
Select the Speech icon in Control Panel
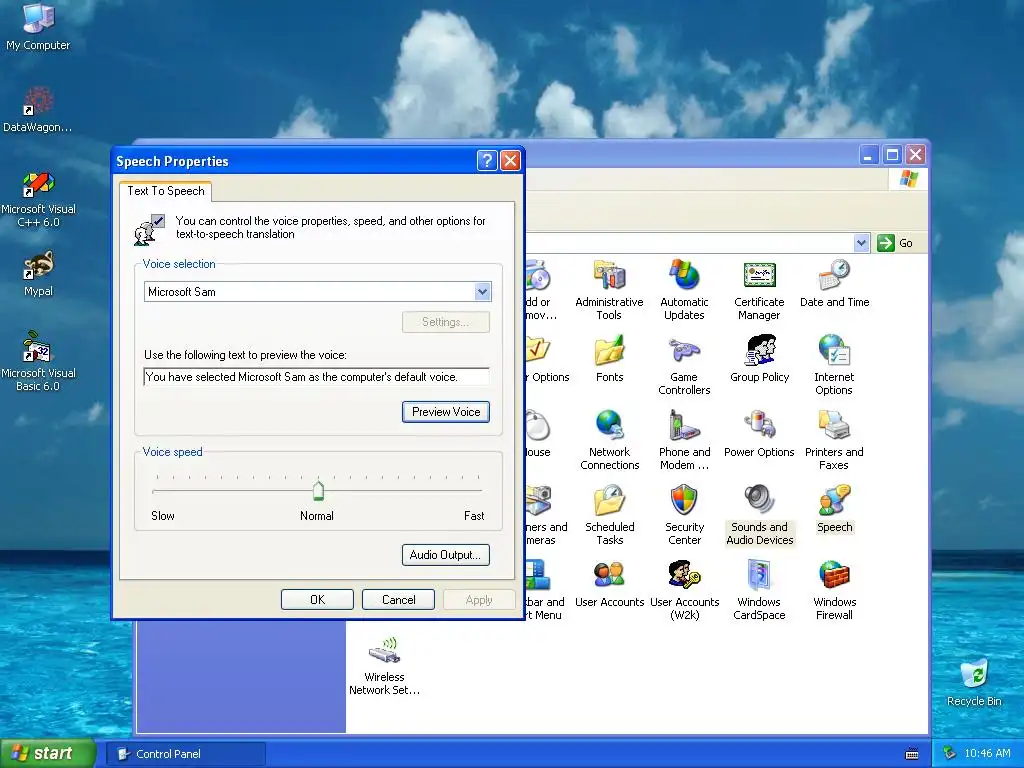click(834, 509)
